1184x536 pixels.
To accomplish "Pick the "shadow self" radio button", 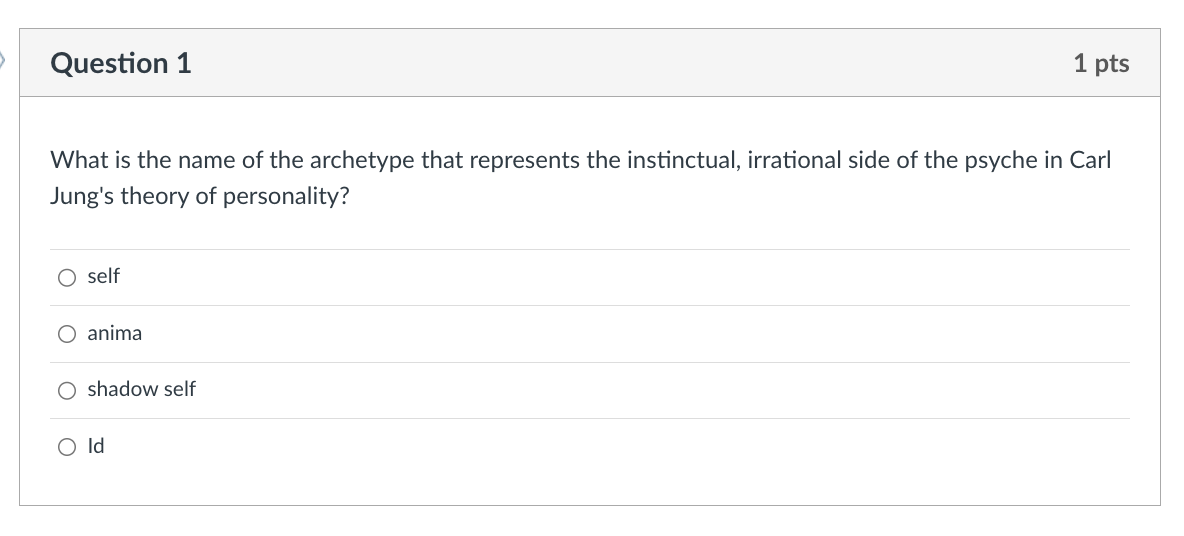I will tap(66, 390).
